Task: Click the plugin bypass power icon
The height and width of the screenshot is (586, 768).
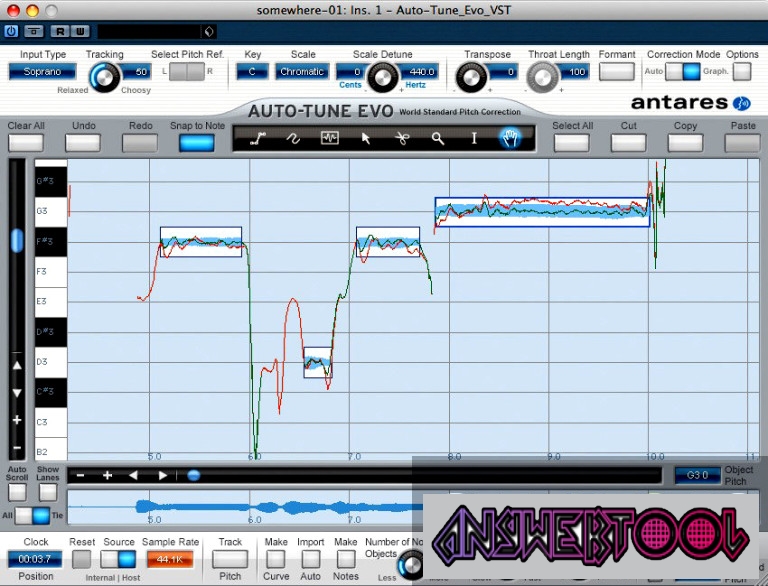Action: pyautogui.click(x=11, y=31)
